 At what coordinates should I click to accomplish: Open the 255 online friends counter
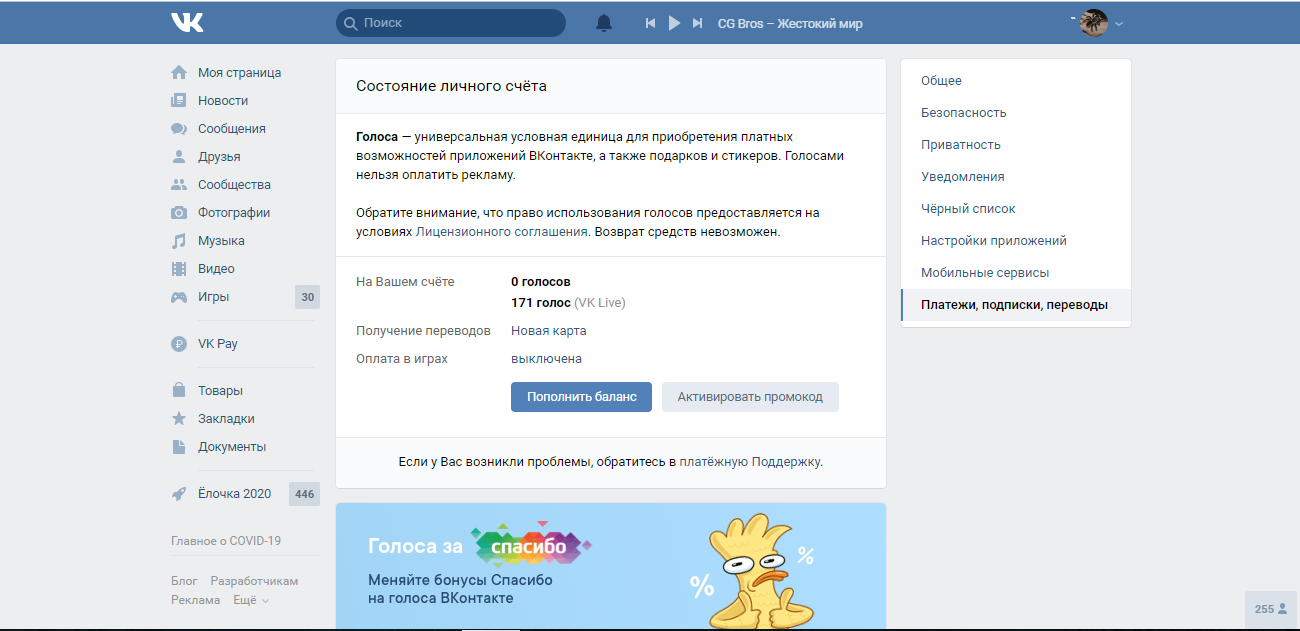[1271, 608]
